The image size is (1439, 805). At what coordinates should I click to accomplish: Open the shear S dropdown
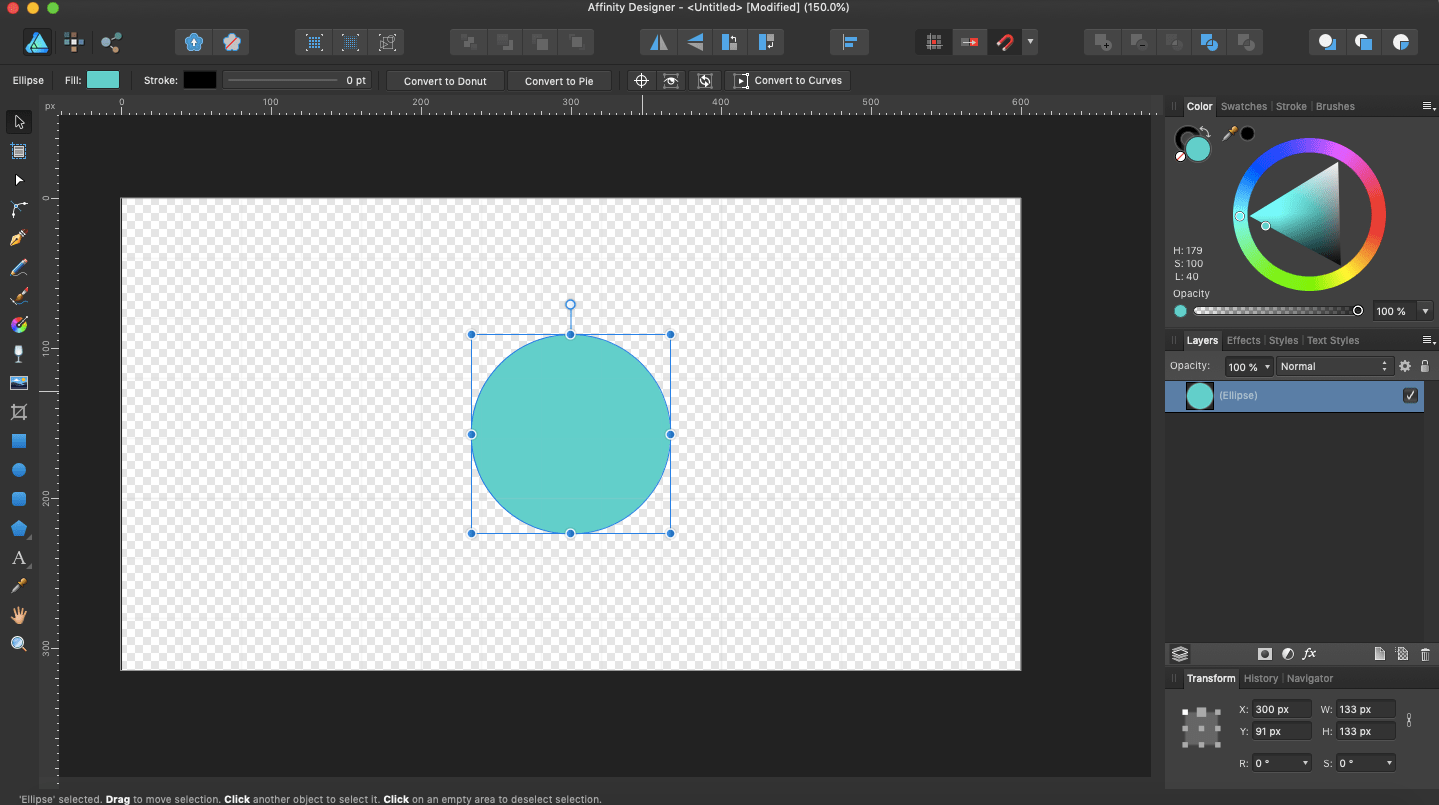click(x=1389, y=763)
